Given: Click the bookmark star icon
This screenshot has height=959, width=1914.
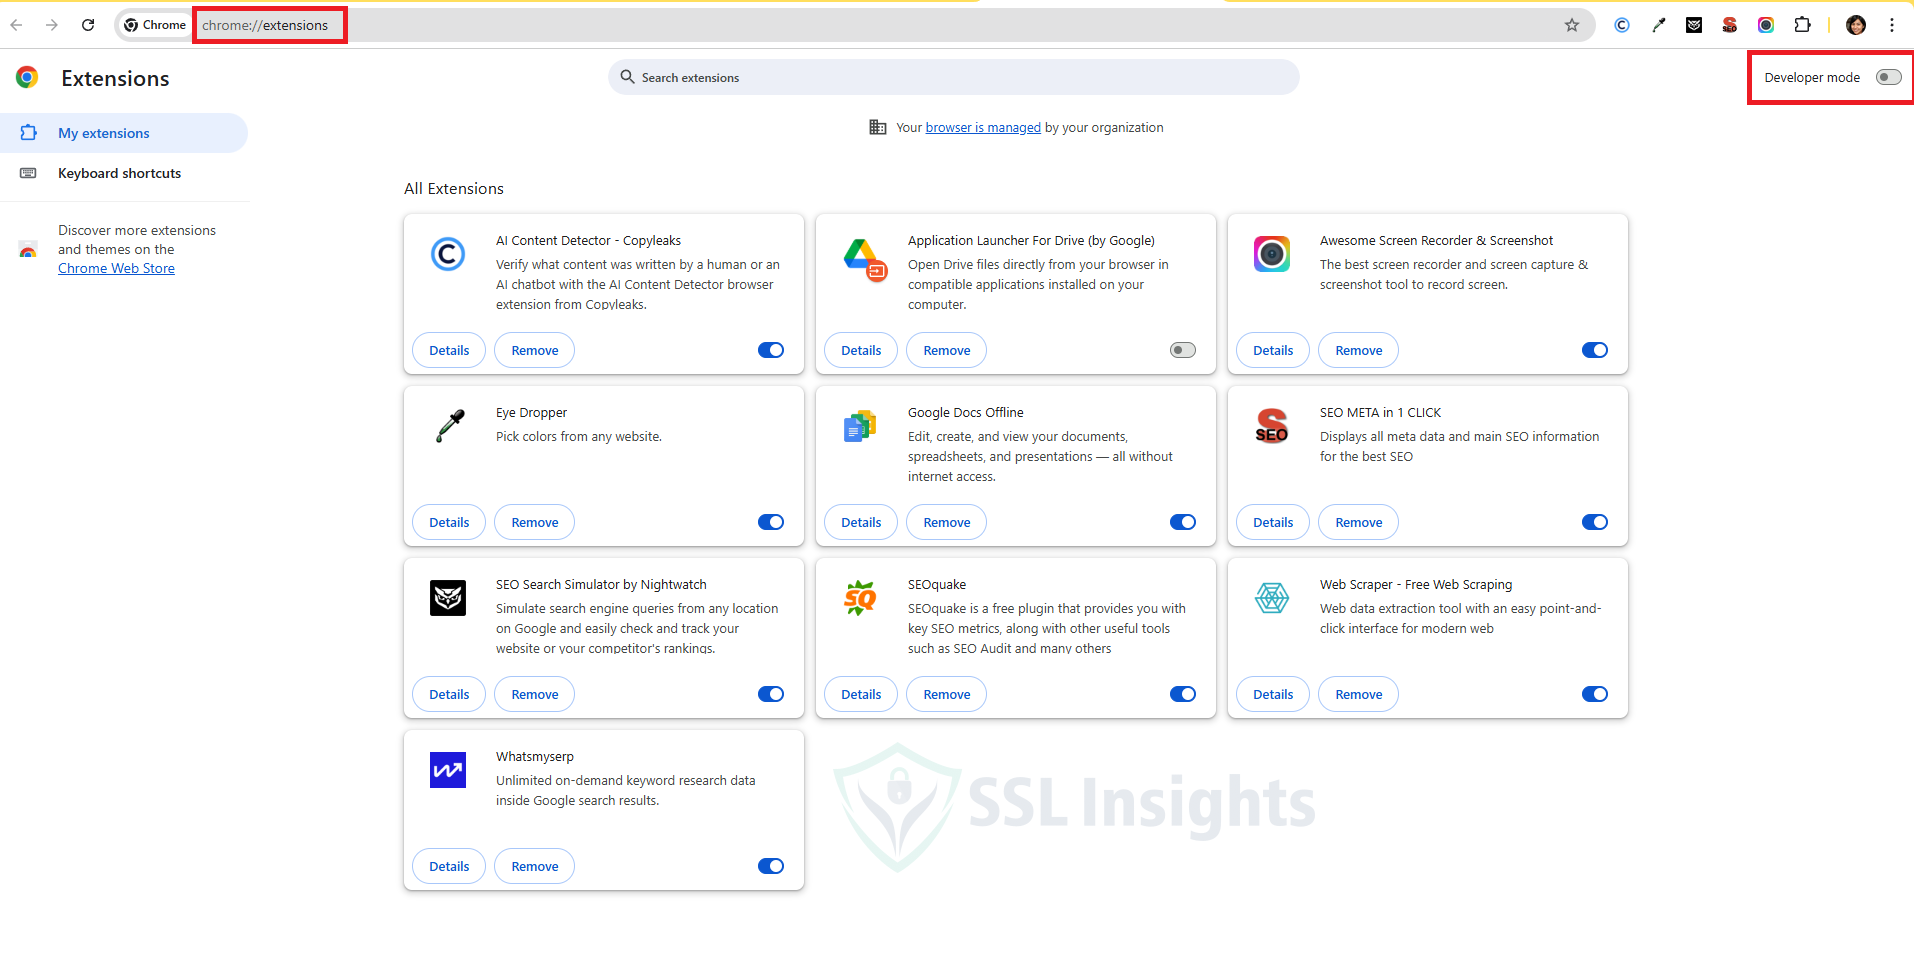Looking at the screenshot, I should (1571, 25).
